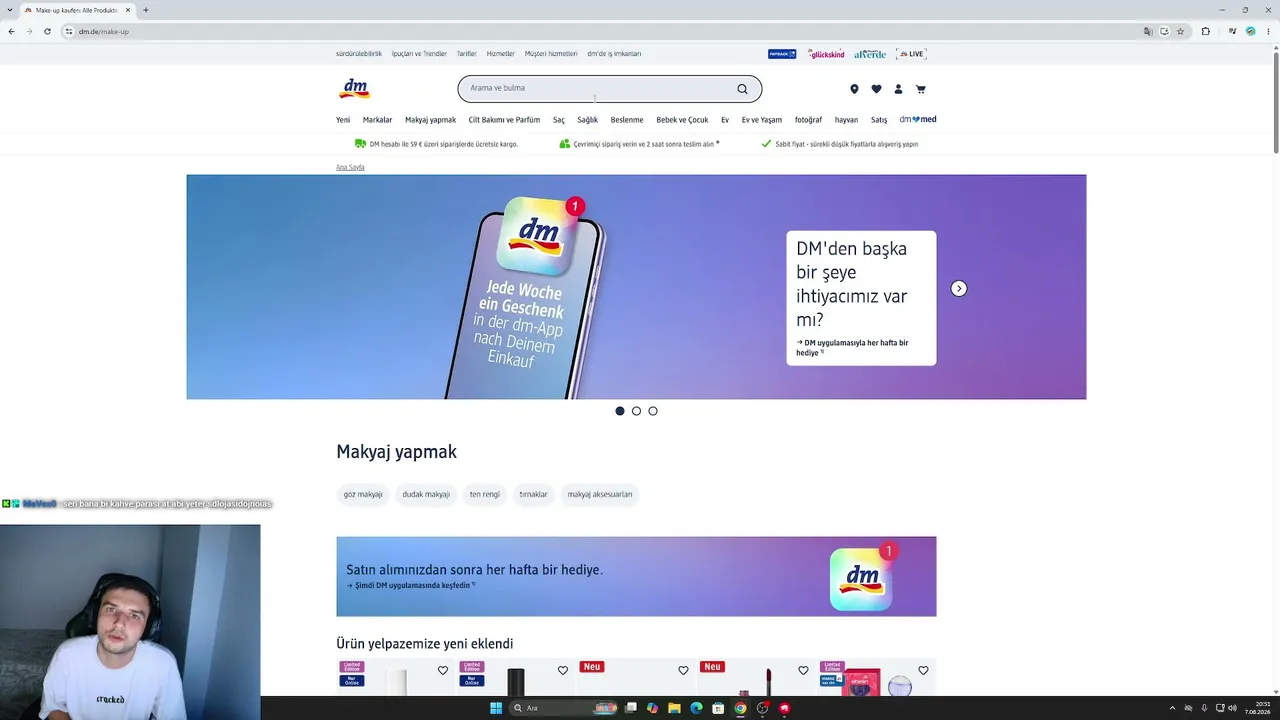Launch Microsoft Edge from the taskbar

coord(697,708)
